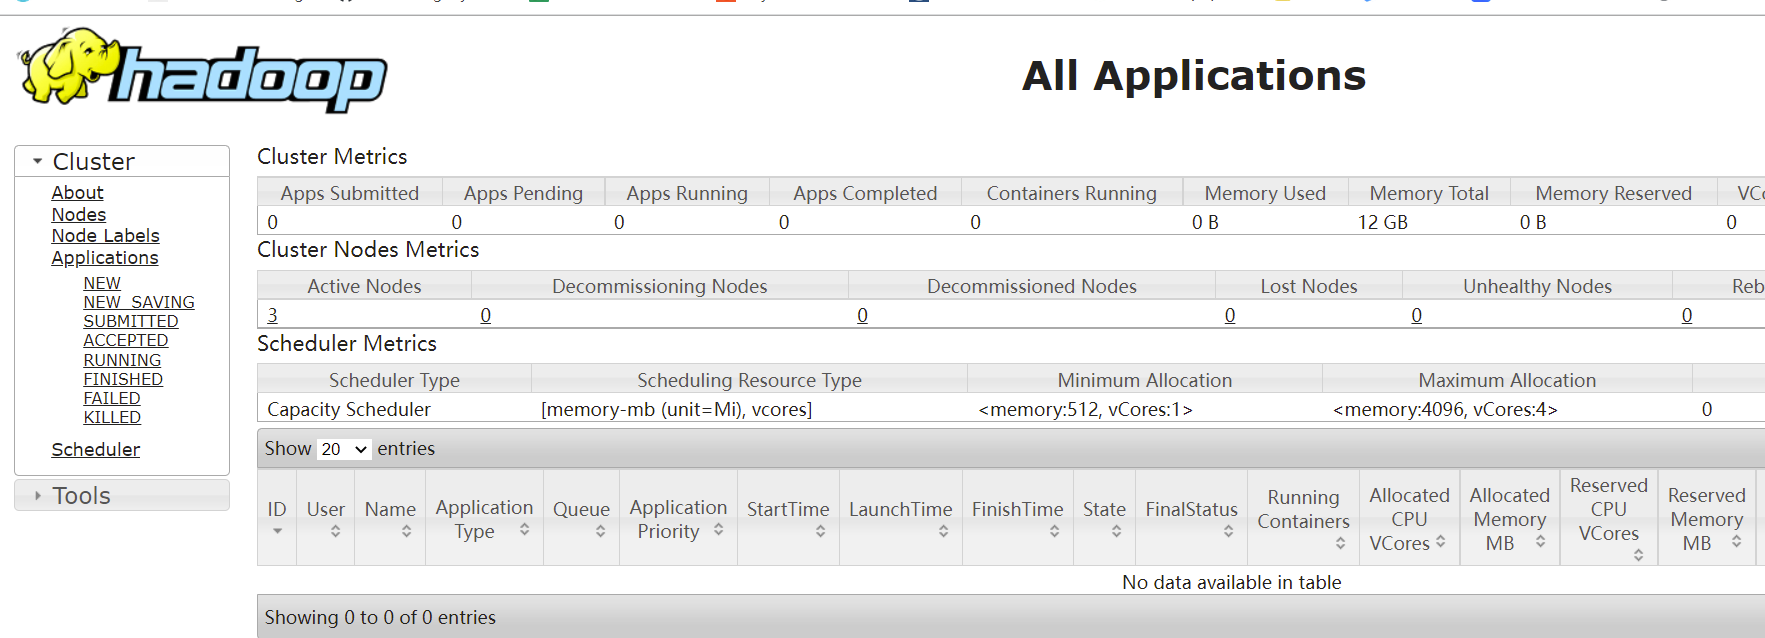Screen dimensions: 1765x638
Task: Sort by State column header
Action: [x=1104, y=510]
